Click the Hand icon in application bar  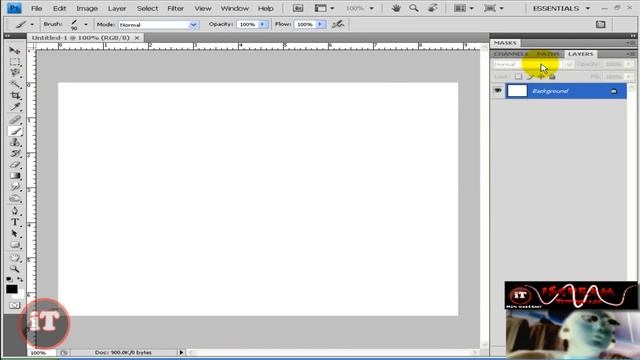pyautogui.click(x=396, y=8)
